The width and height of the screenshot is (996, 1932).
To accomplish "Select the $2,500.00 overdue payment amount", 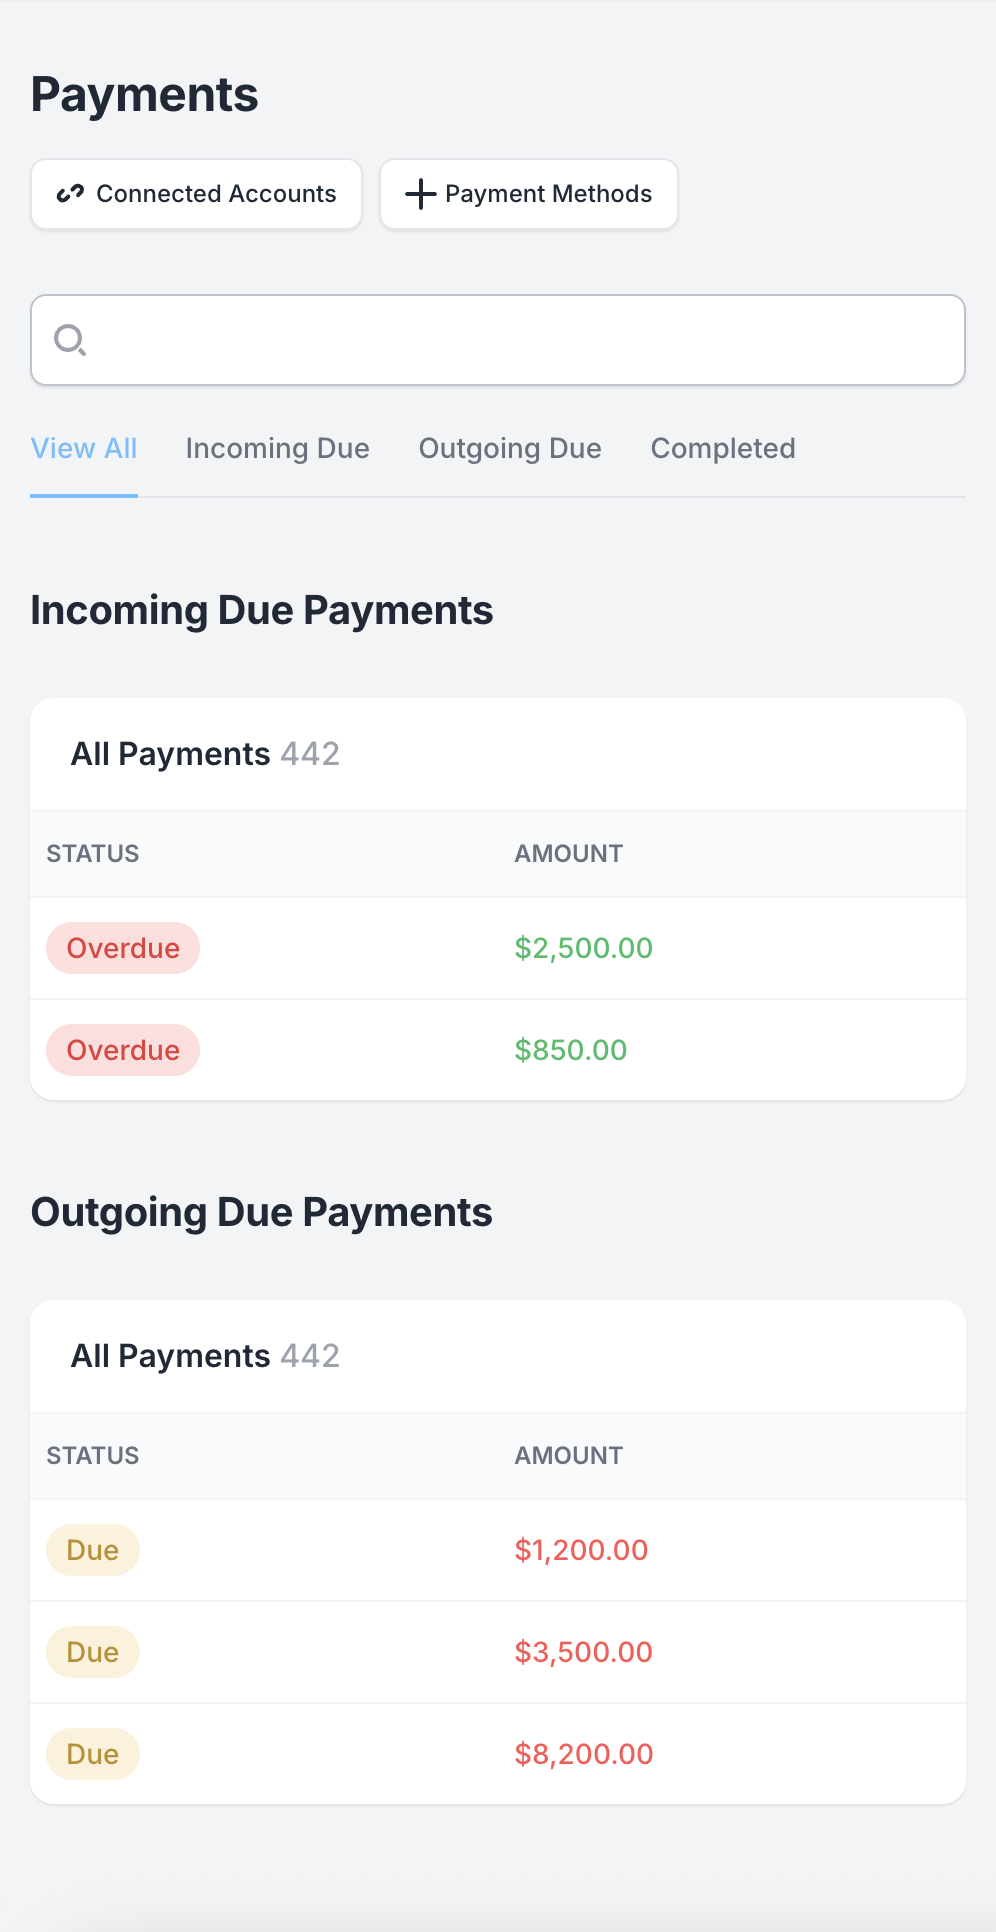I will coord(583,948).
